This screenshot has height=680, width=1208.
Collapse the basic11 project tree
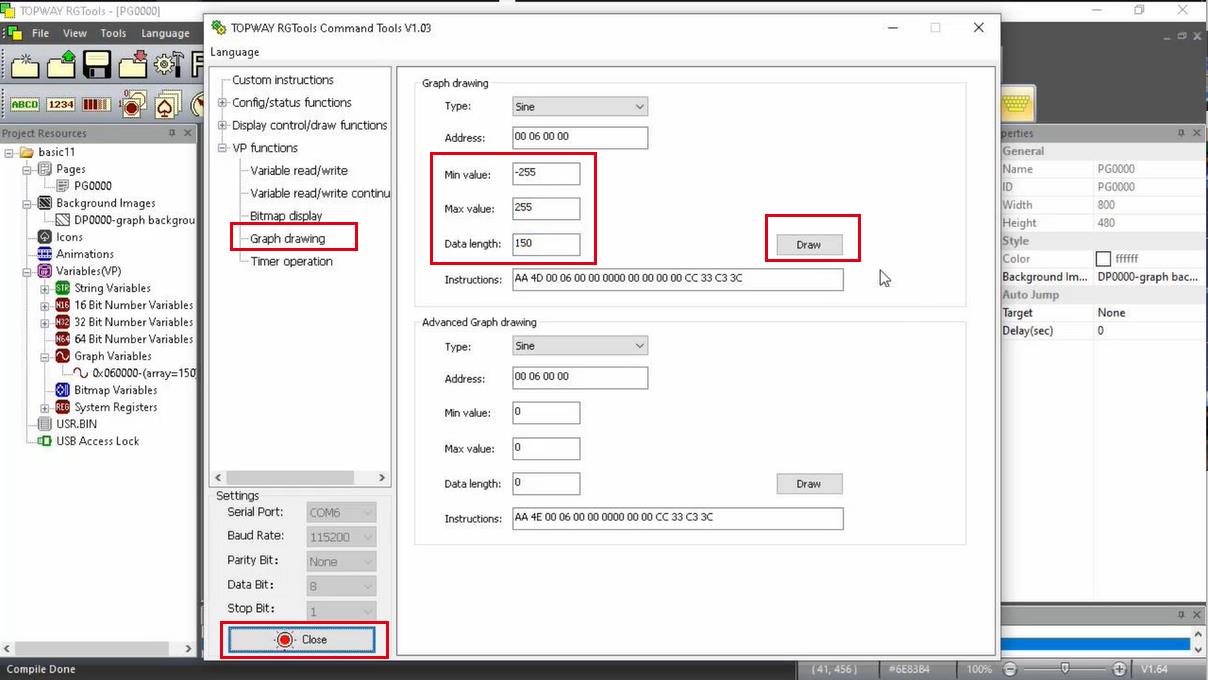9,152
